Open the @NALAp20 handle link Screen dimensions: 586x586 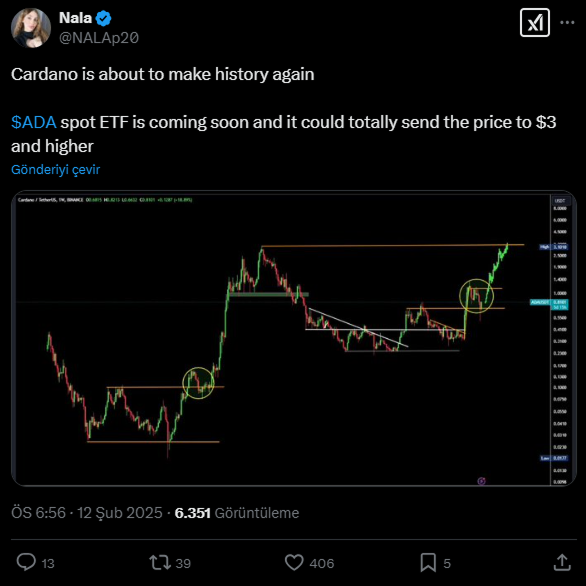[x=99, y=38]
